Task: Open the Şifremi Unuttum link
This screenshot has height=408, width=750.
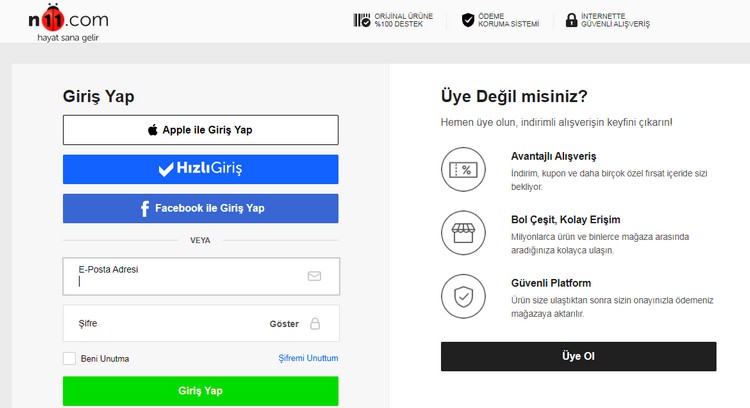Action: [x=308, y=358]
